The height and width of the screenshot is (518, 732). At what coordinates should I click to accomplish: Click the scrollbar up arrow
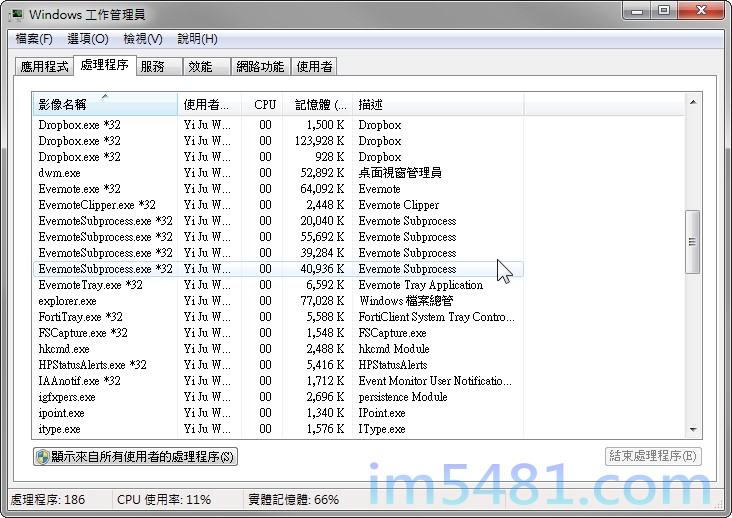point(693,102)
